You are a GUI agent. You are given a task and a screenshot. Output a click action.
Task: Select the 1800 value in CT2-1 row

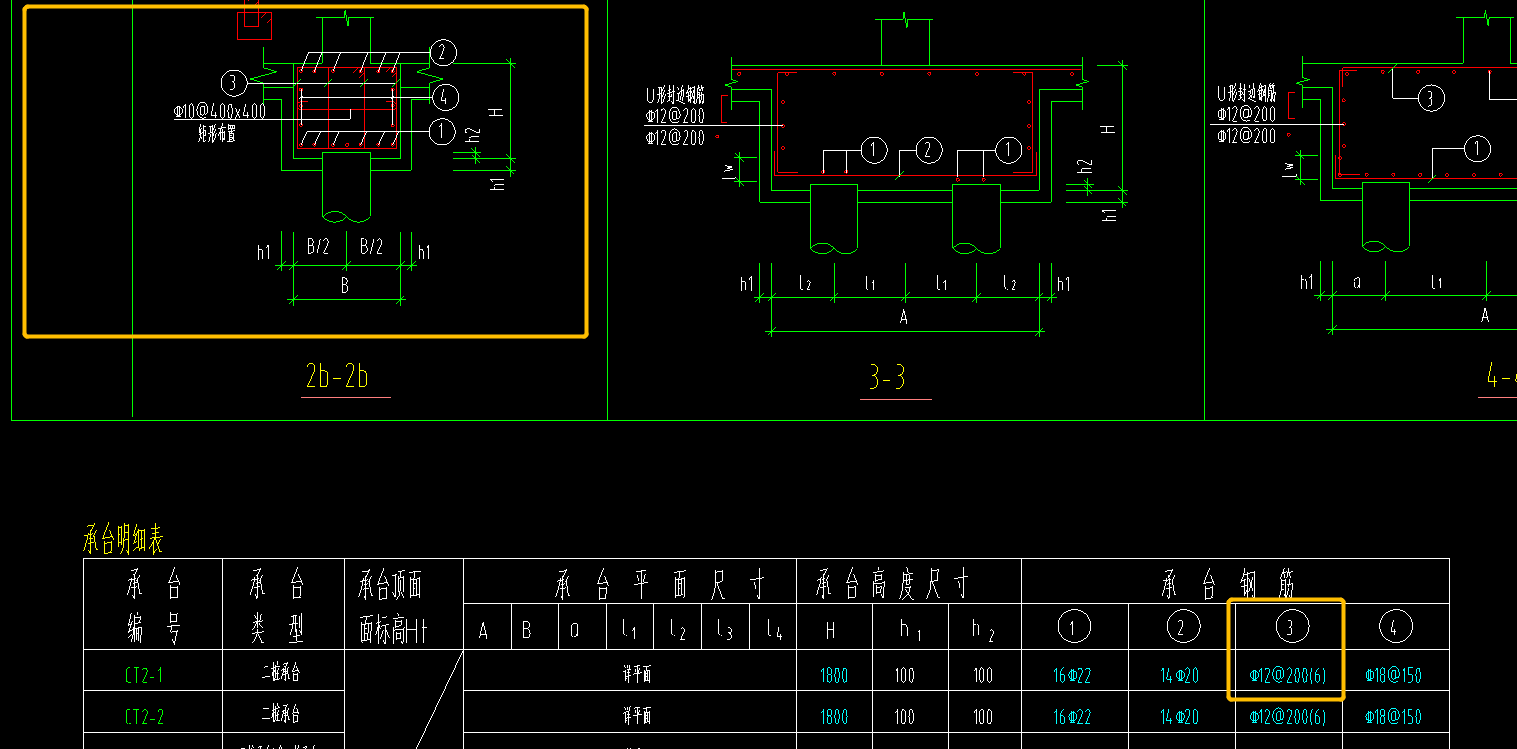(834, 676)
